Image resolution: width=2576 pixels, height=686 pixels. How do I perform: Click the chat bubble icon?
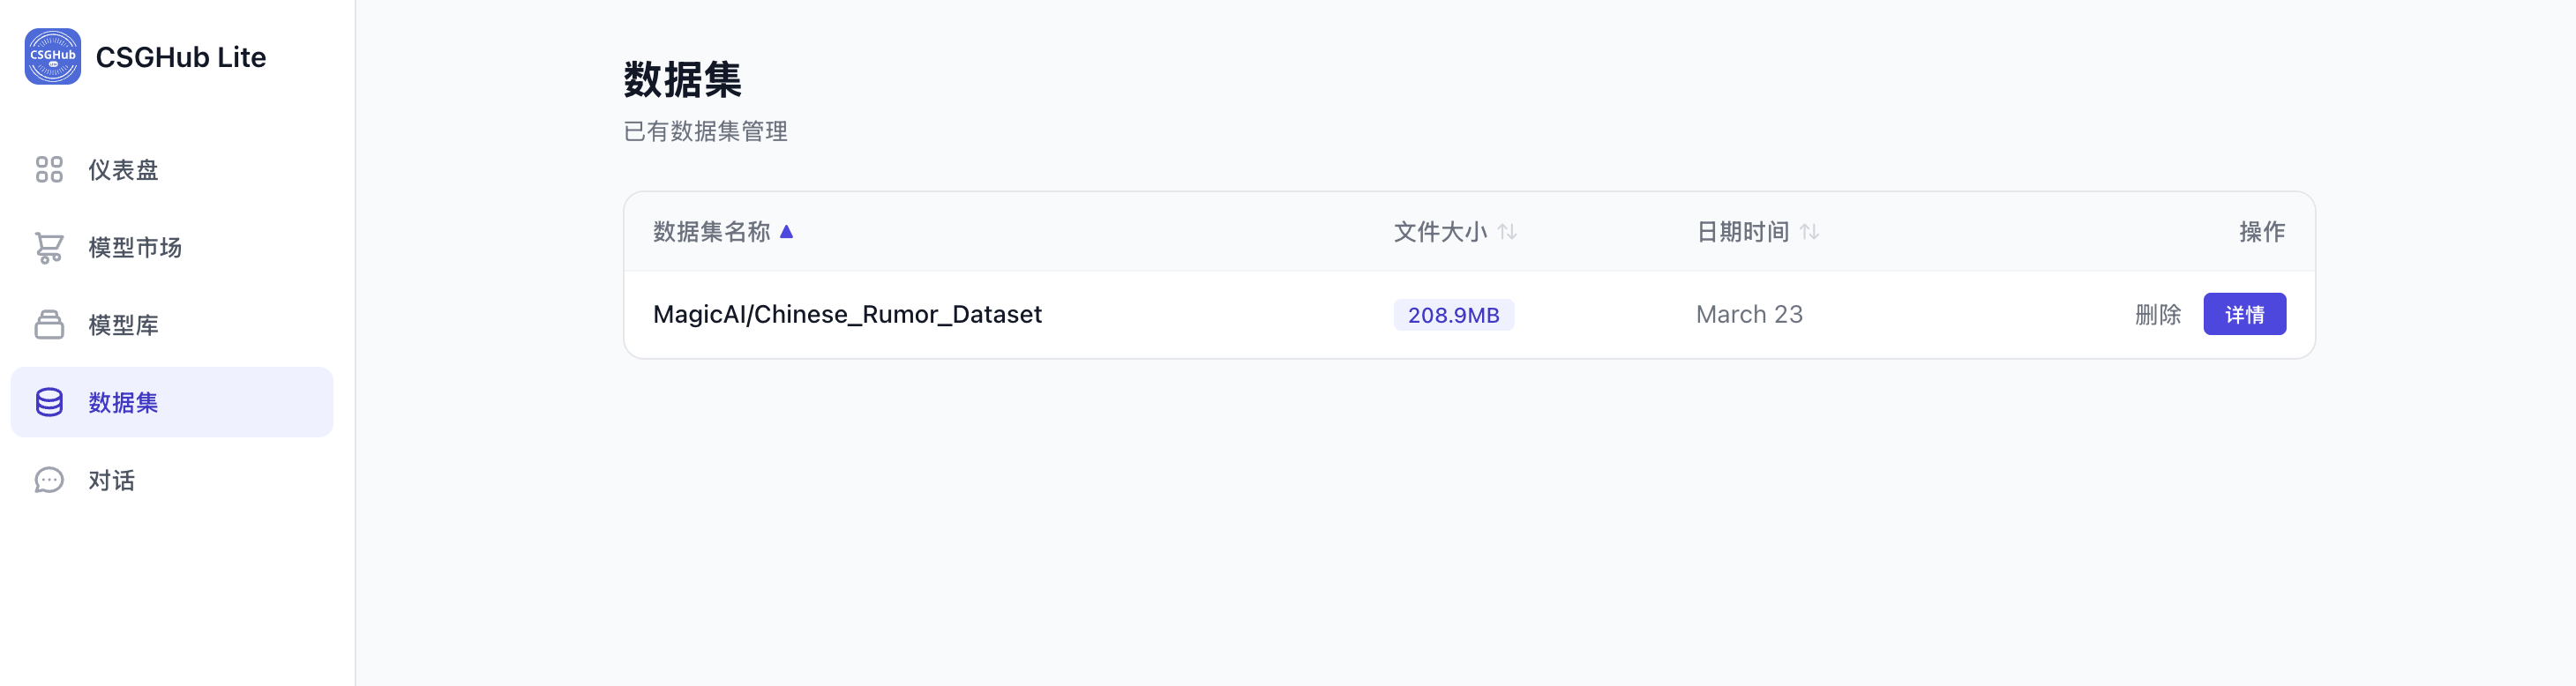click(x=49, y=480)
